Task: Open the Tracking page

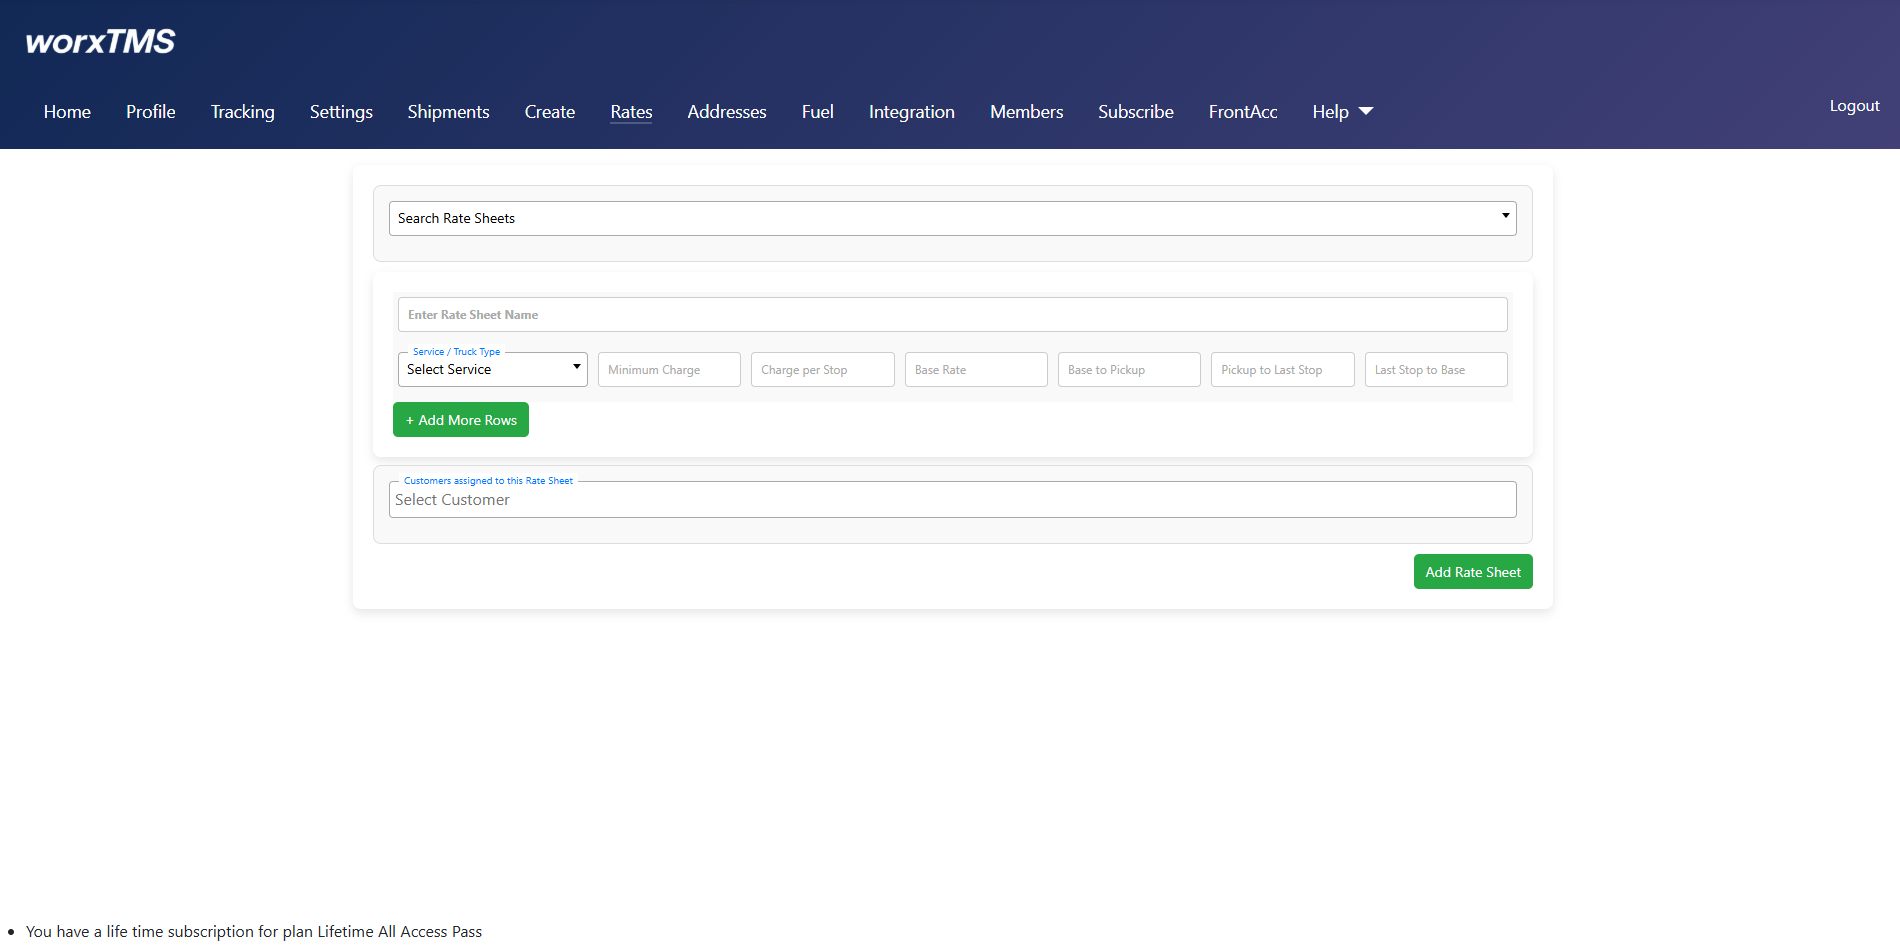Action: pos(242,112)
